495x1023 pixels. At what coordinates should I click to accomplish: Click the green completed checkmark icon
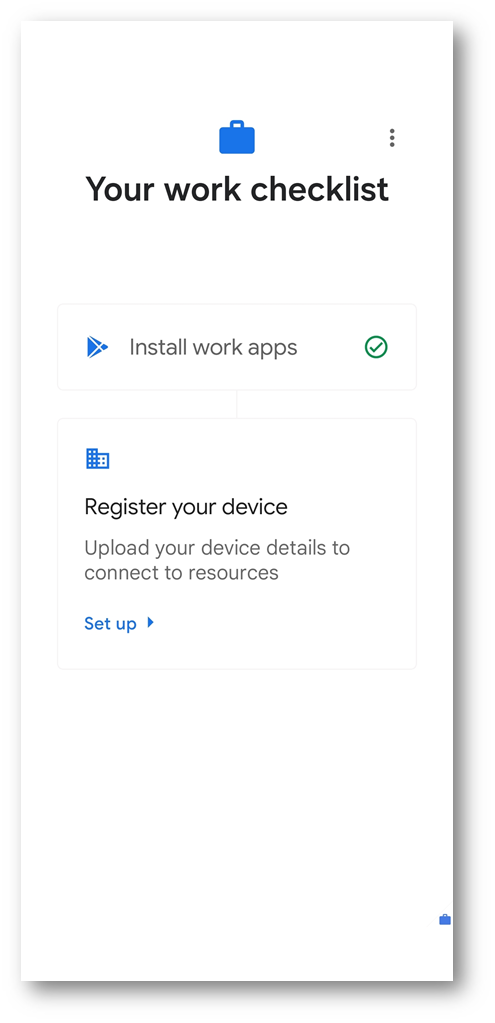(x=376, y=347)
